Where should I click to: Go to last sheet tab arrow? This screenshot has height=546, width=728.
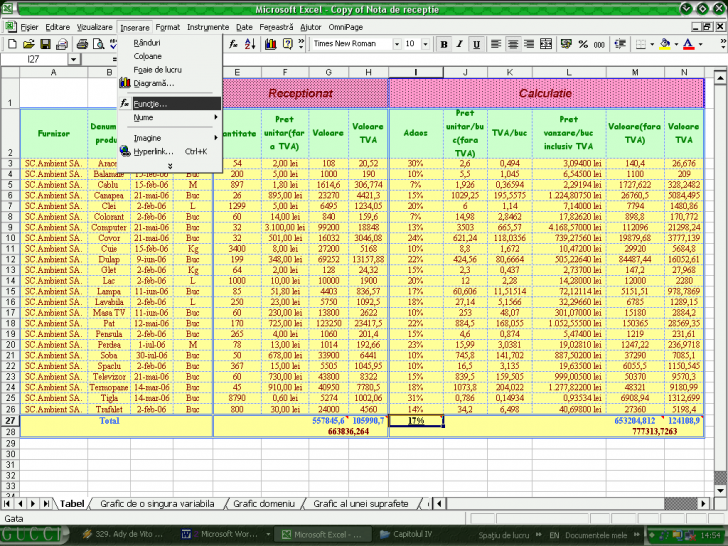[x=46, y=503]
